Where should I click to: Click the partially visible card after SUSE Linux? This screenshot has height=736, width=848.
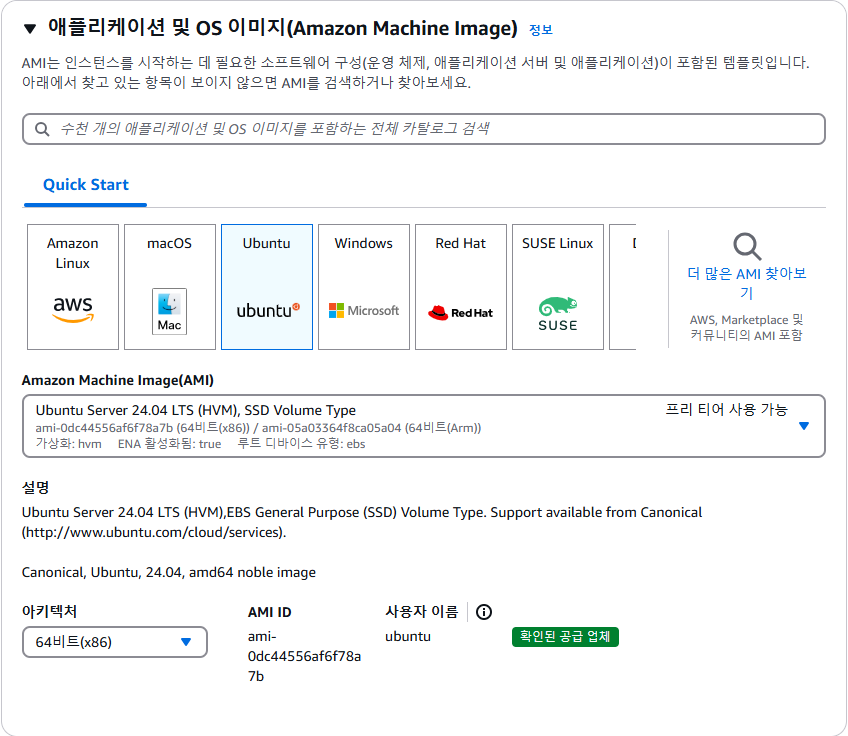click(622, 287)
